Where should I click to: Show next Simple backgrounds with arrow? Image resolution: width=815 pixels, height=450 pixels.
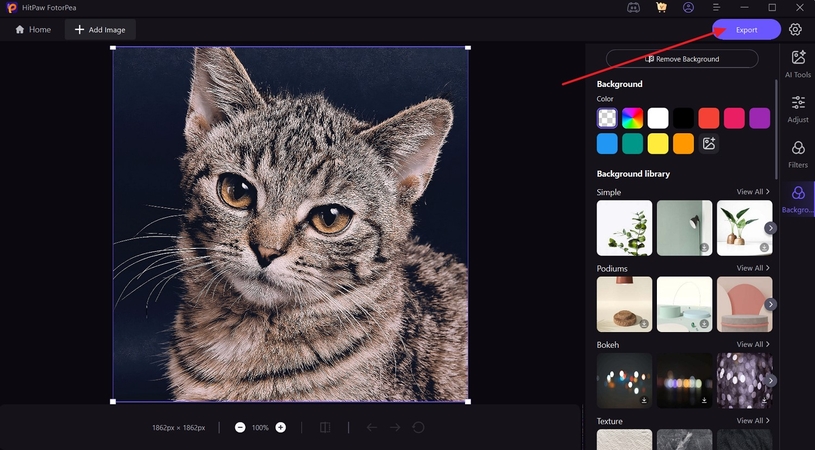pos(770,228)
